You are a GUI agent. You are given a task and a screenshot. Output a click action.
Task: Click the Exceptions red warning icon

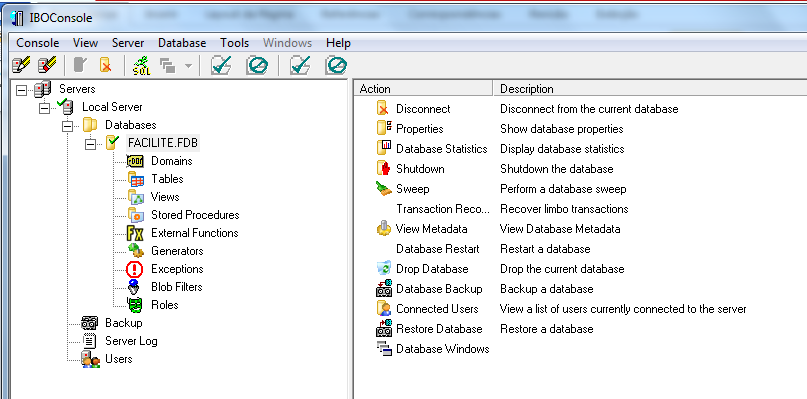tap(134, 269)
